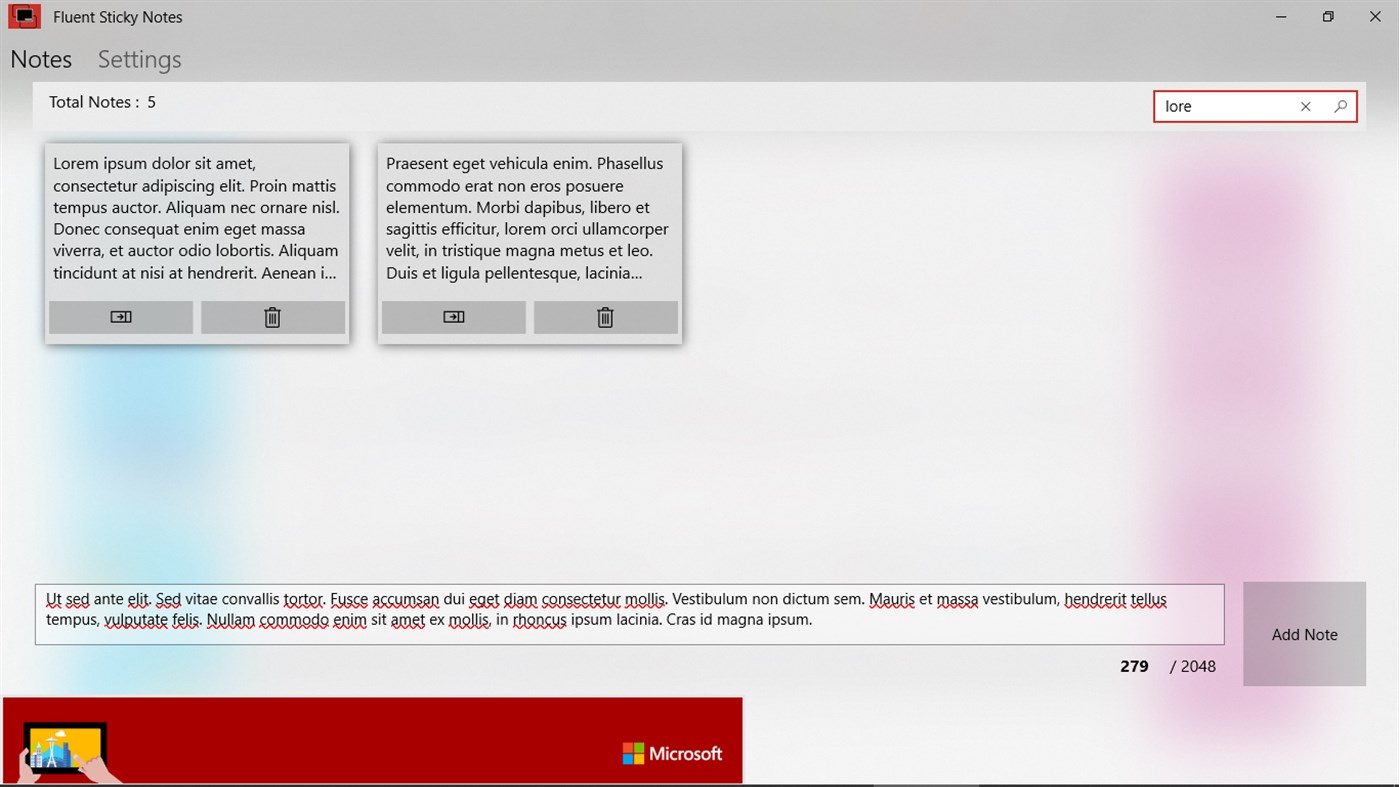
Task: Select the Praesent eget vehicula note text
Action: [528, 218]
